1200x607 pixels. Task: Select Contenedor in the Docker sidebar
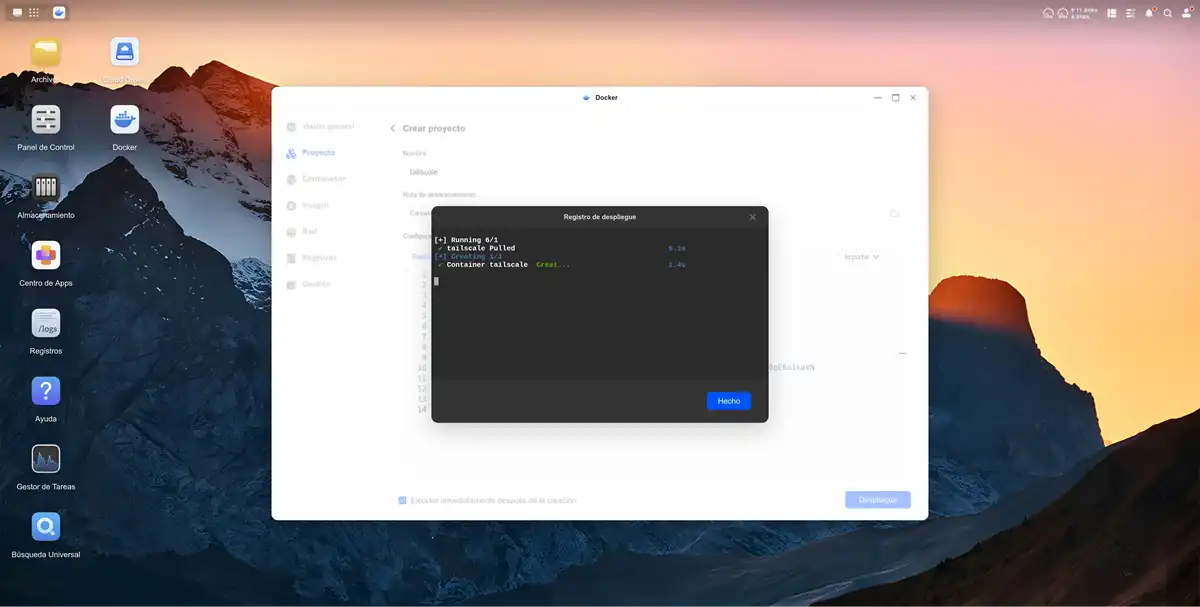323,179
